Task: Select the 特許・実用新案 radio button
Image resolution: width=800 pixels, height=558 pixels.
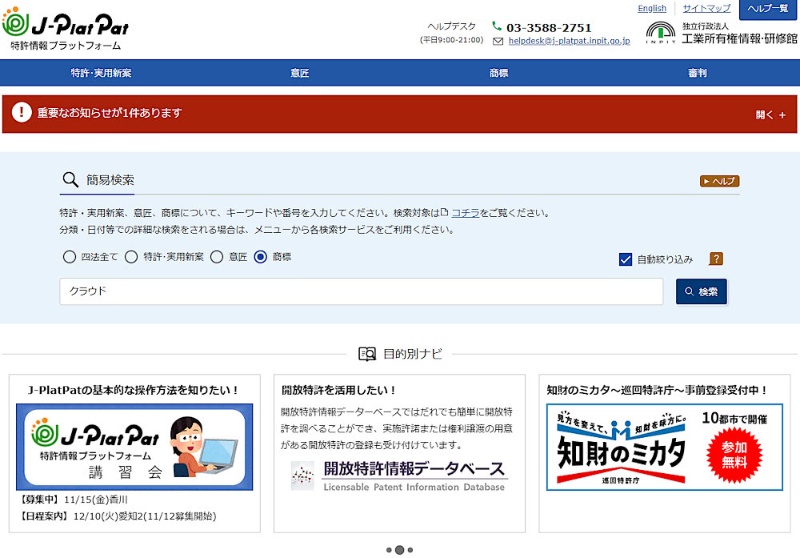Action: point(131,257)
